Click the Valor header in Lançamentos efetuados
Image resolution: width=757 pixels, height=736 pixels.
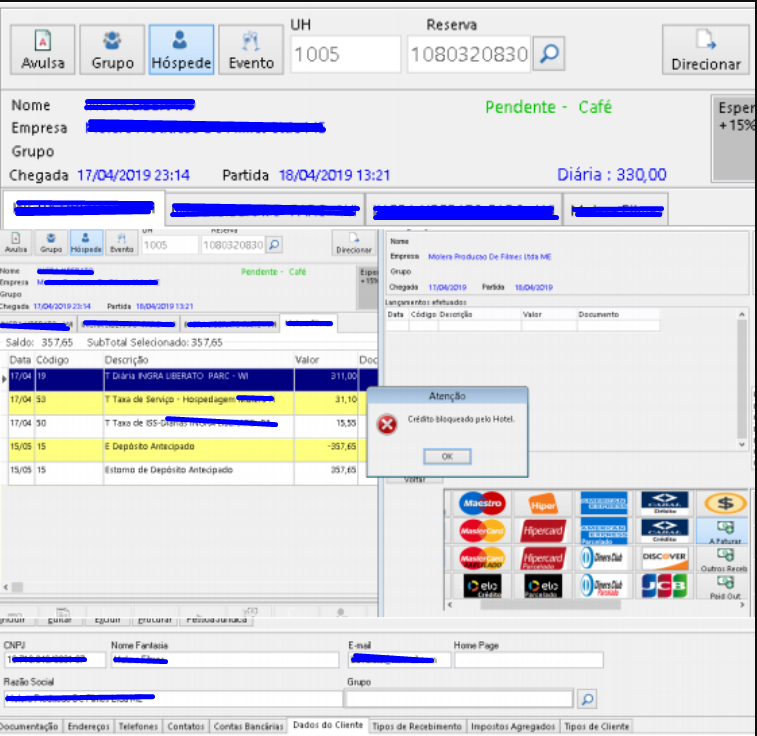point(549,315)
